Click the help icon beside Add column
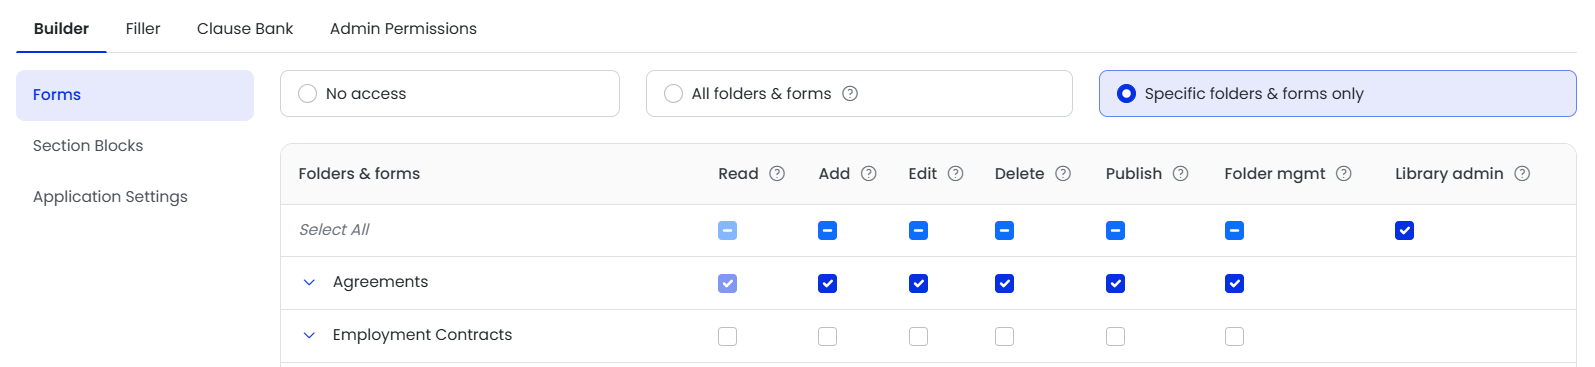 click(x=869, y=174)
